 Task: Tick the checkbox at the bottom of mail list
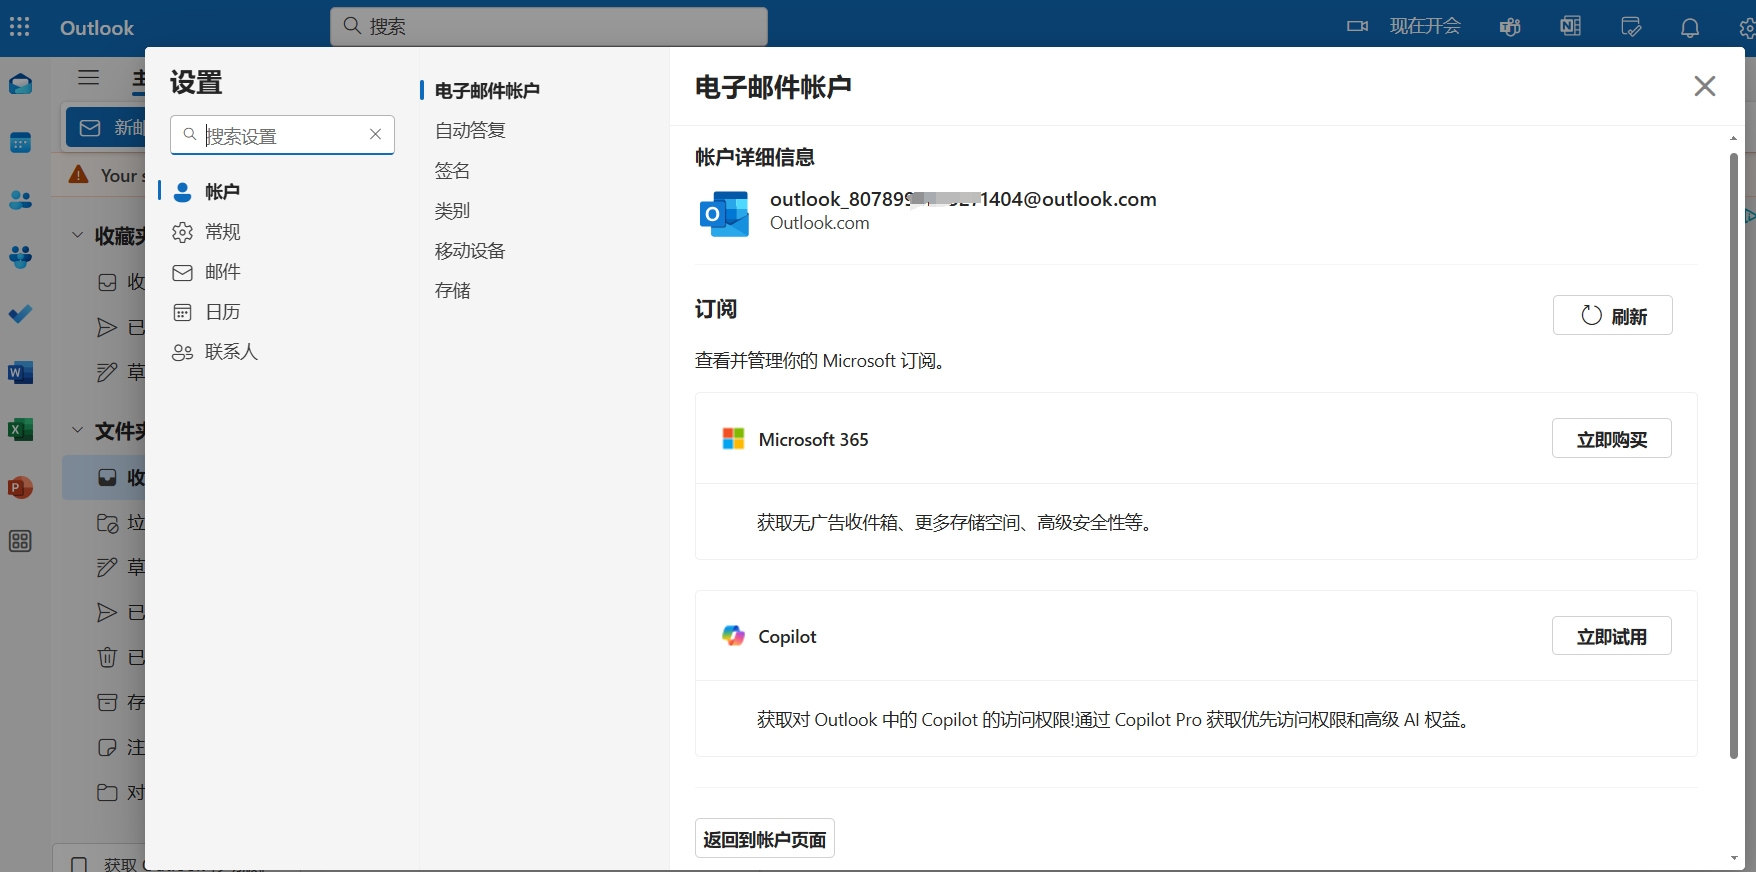[79, 864]
